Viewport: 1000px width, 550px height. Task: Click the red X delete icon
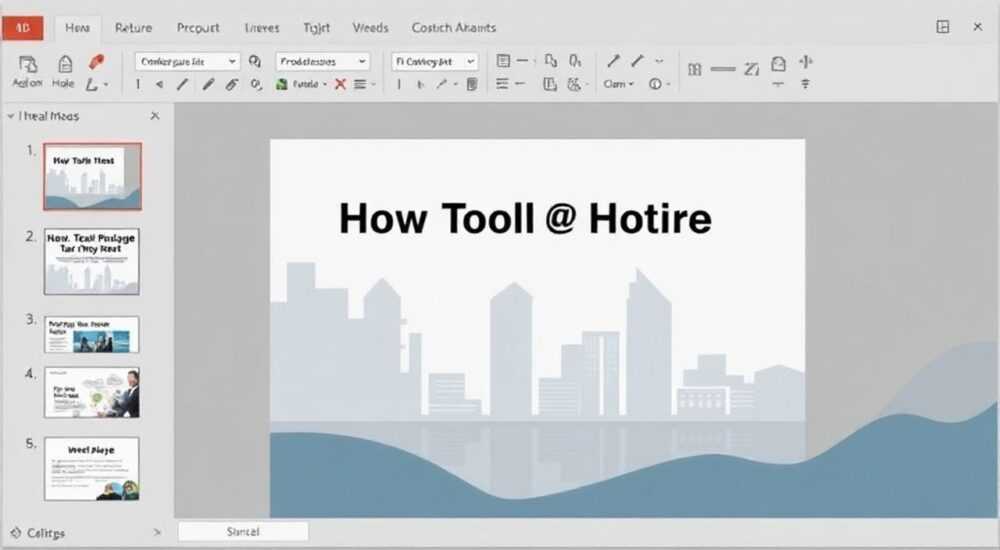pyautogui.click(x=341, y=84)
